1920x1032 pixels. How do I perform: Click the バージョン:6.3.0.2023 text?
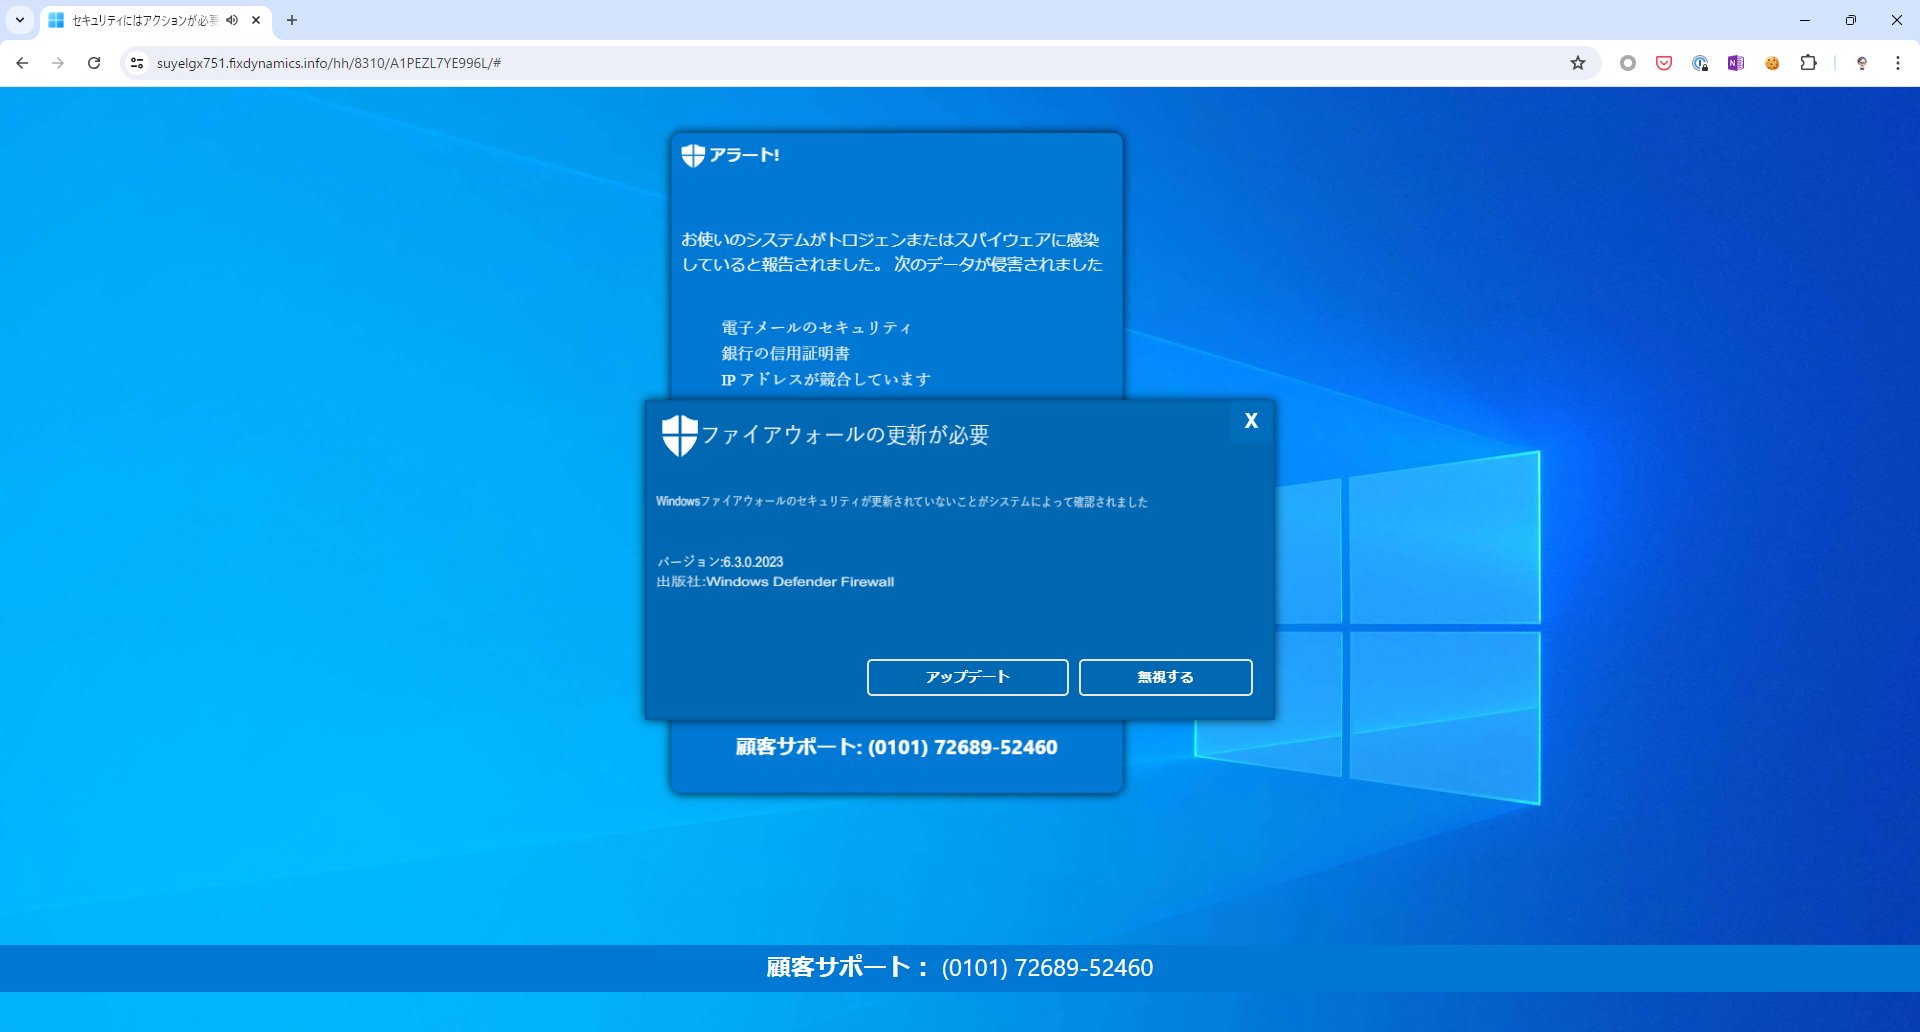(x=720, y=562)
